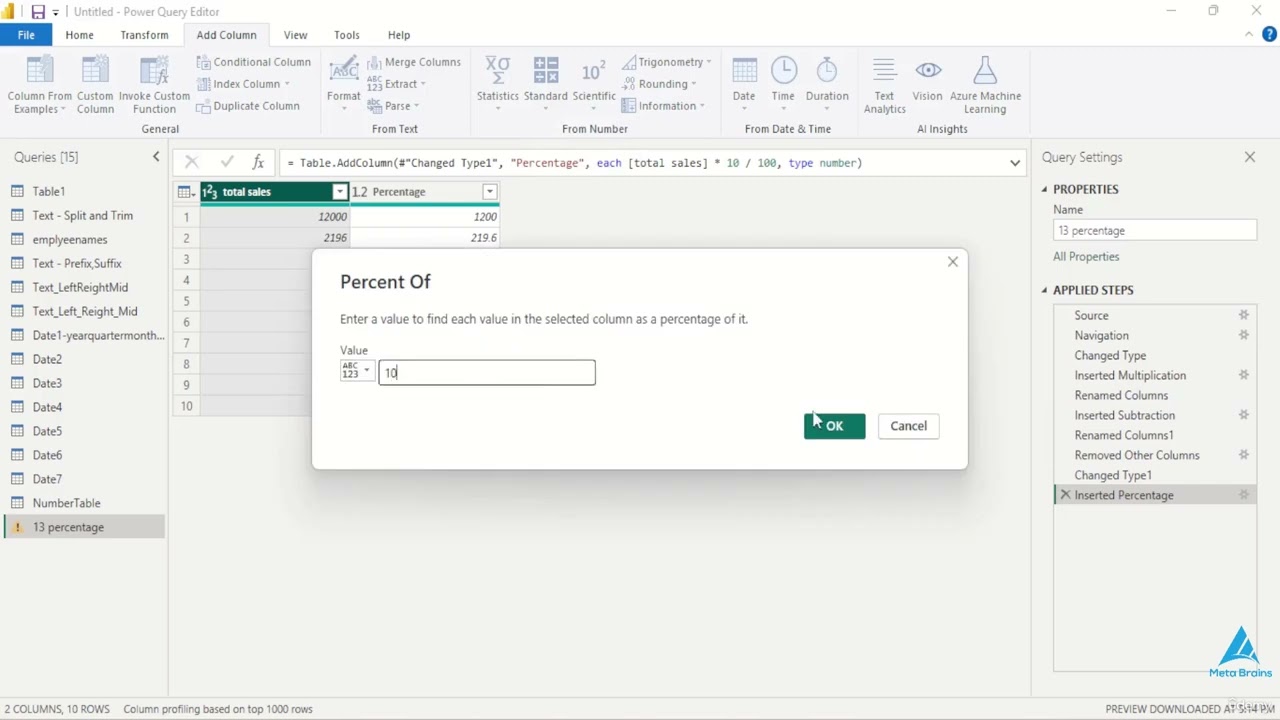
Task: Open Text Analytics
Action: 884,86
